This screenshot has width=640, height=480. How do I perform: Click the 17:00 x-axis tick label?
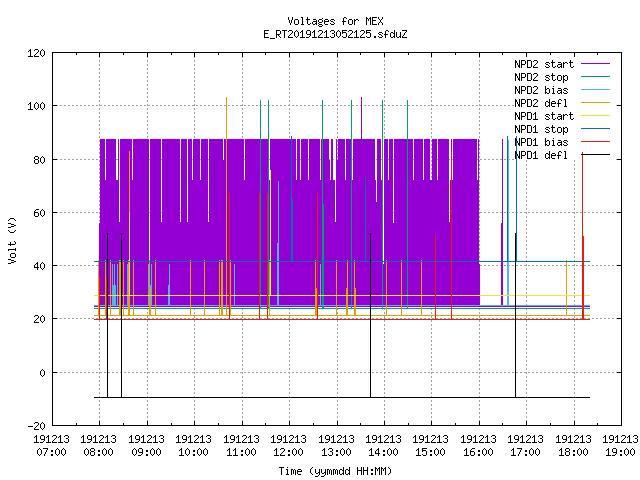point(526,452)
